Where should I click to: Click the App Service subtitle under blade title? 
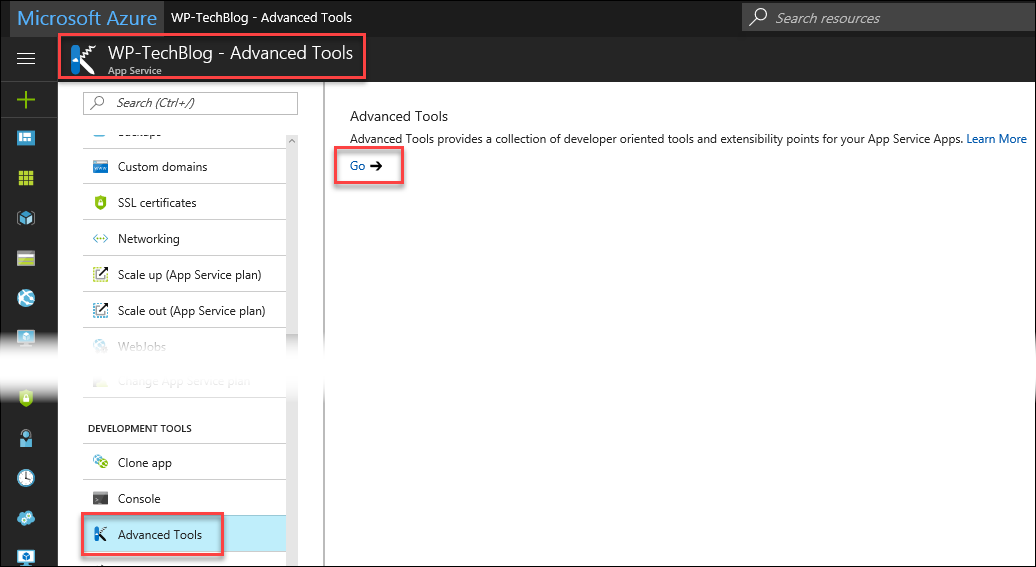pyautogui.click(x=135, y=71)
